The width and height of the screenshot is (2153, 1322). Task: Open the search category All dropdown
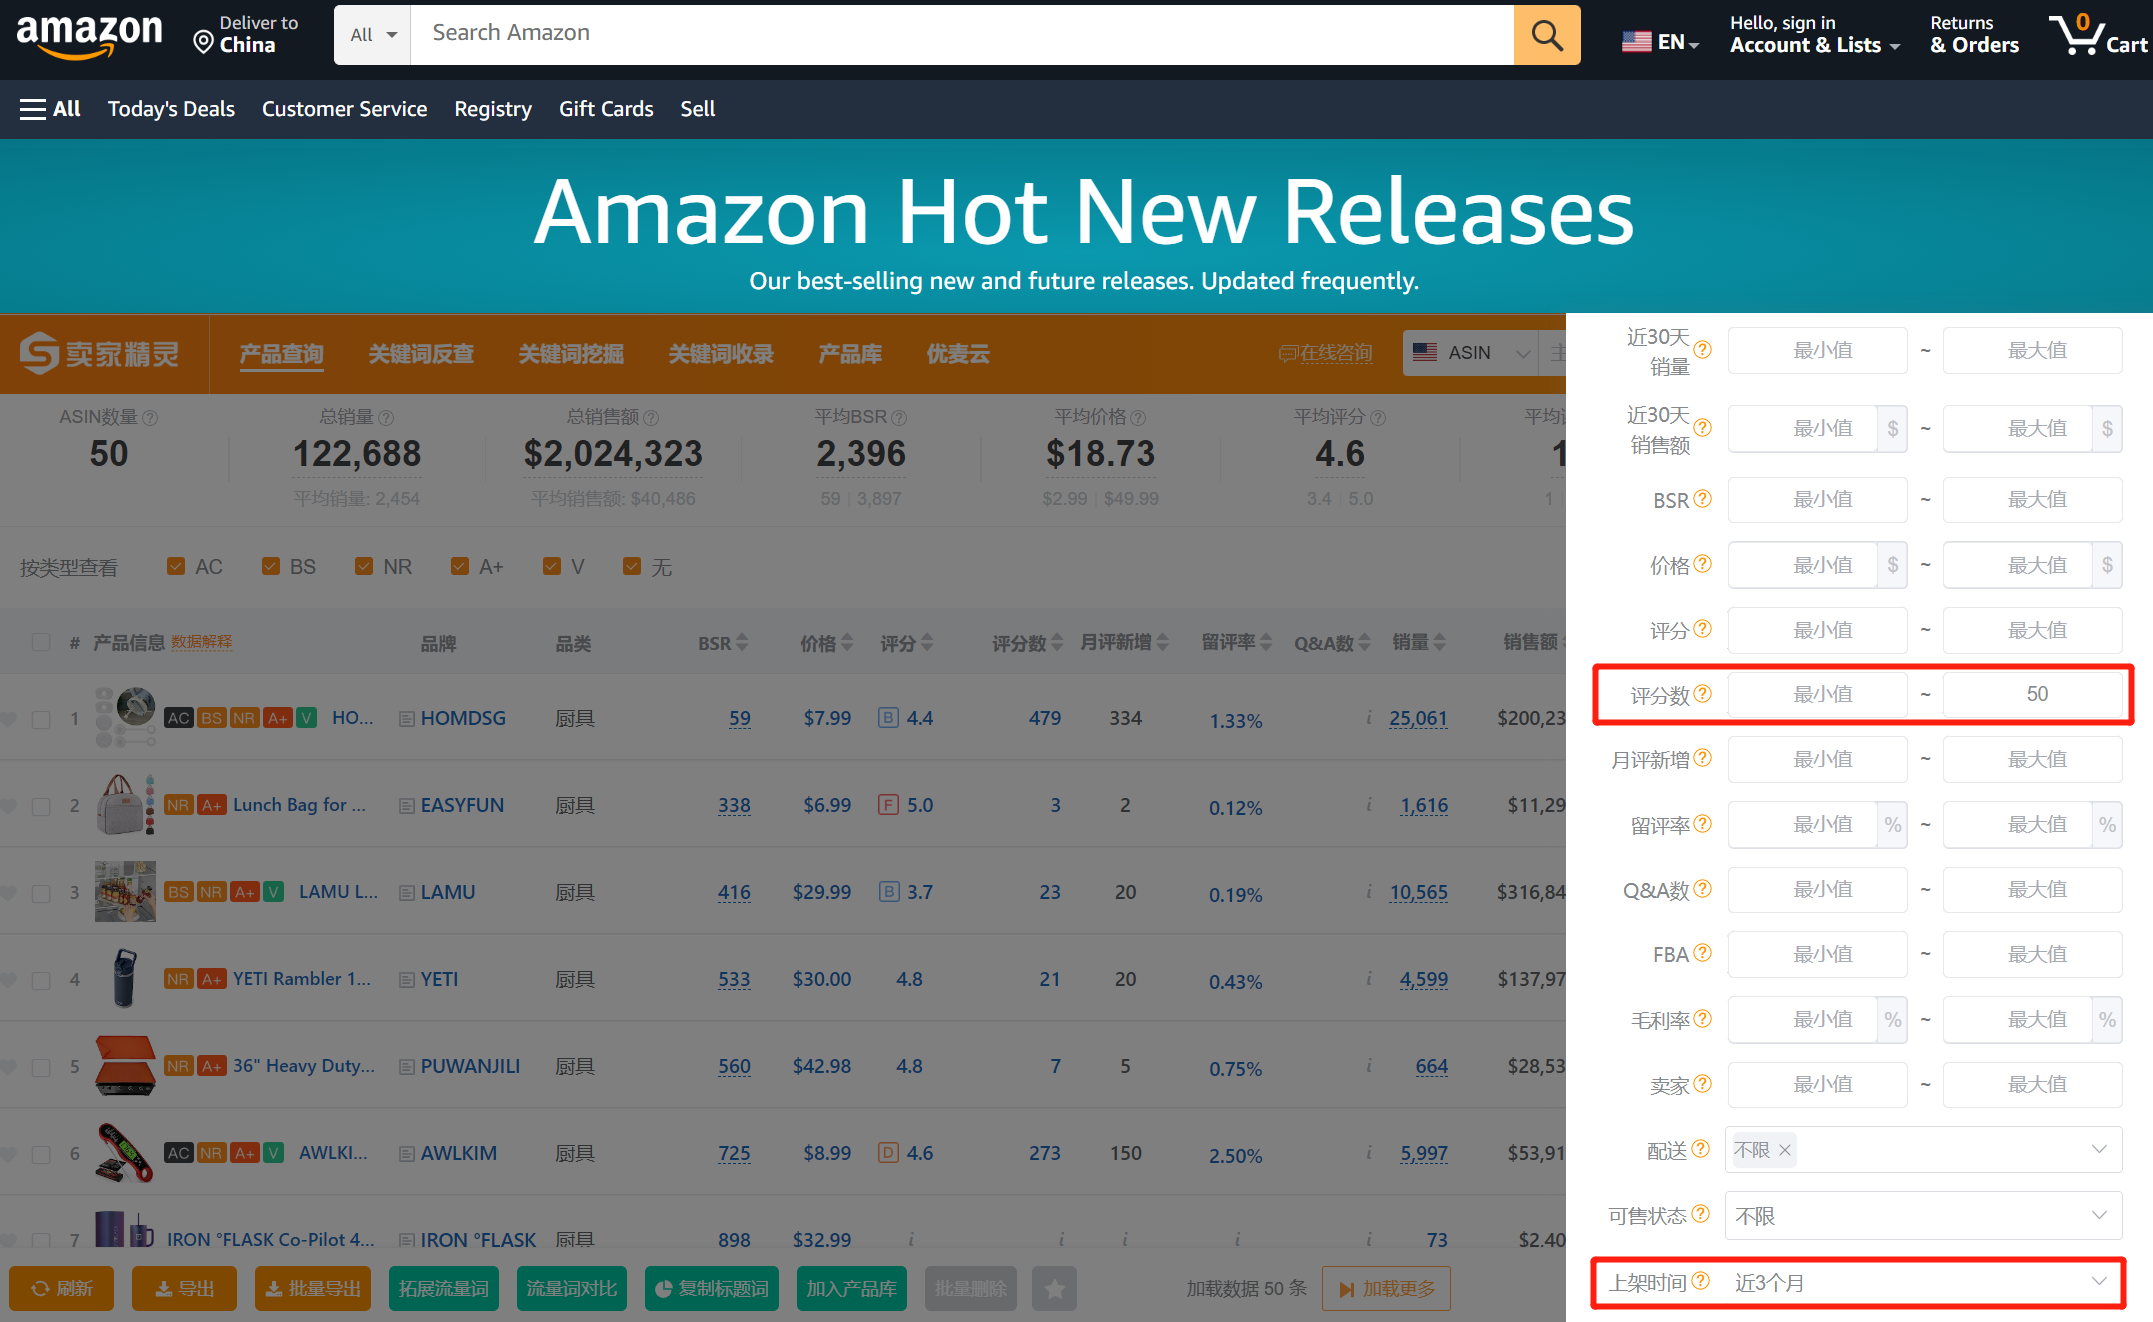click(x=373, y=35)
